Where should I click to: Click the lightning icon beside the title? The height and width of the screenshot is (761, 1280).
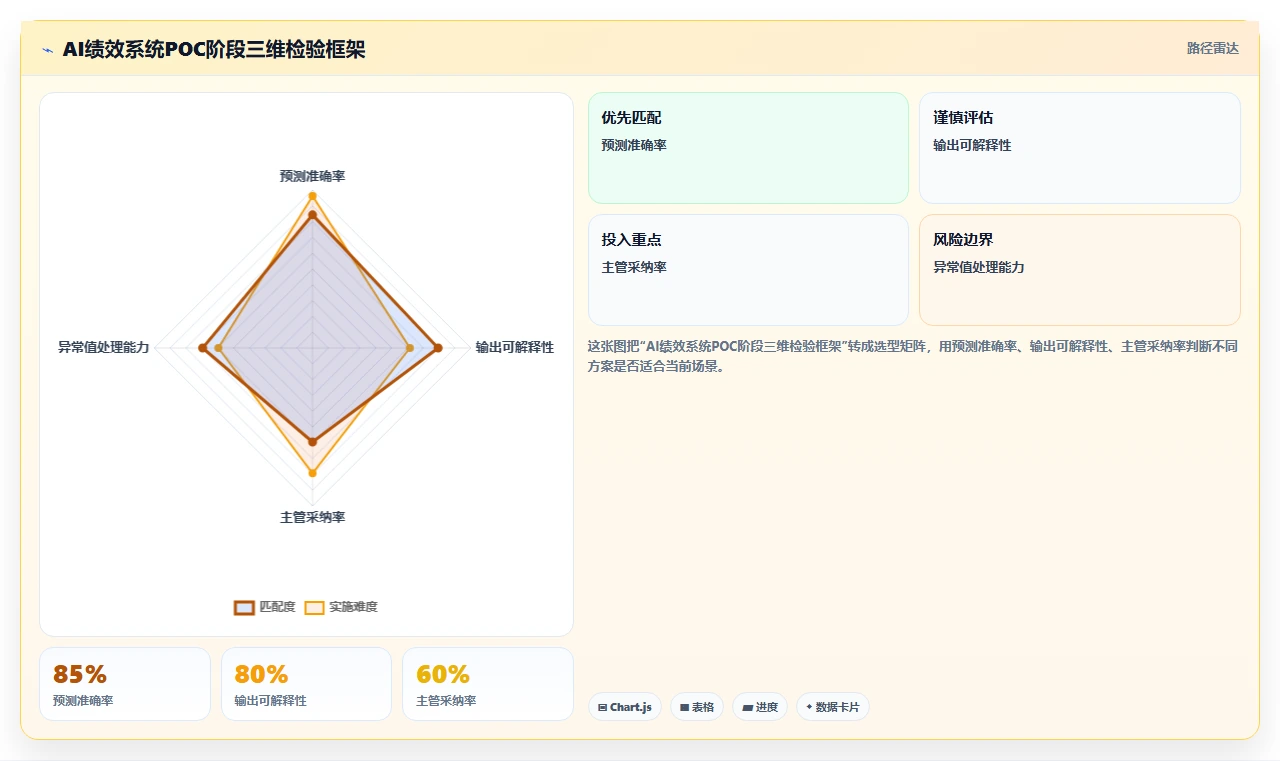48,50
